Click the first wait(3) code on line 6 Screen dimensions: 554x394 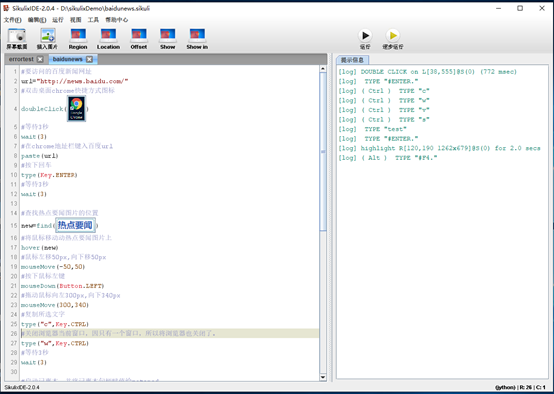(x=34, y=137)
